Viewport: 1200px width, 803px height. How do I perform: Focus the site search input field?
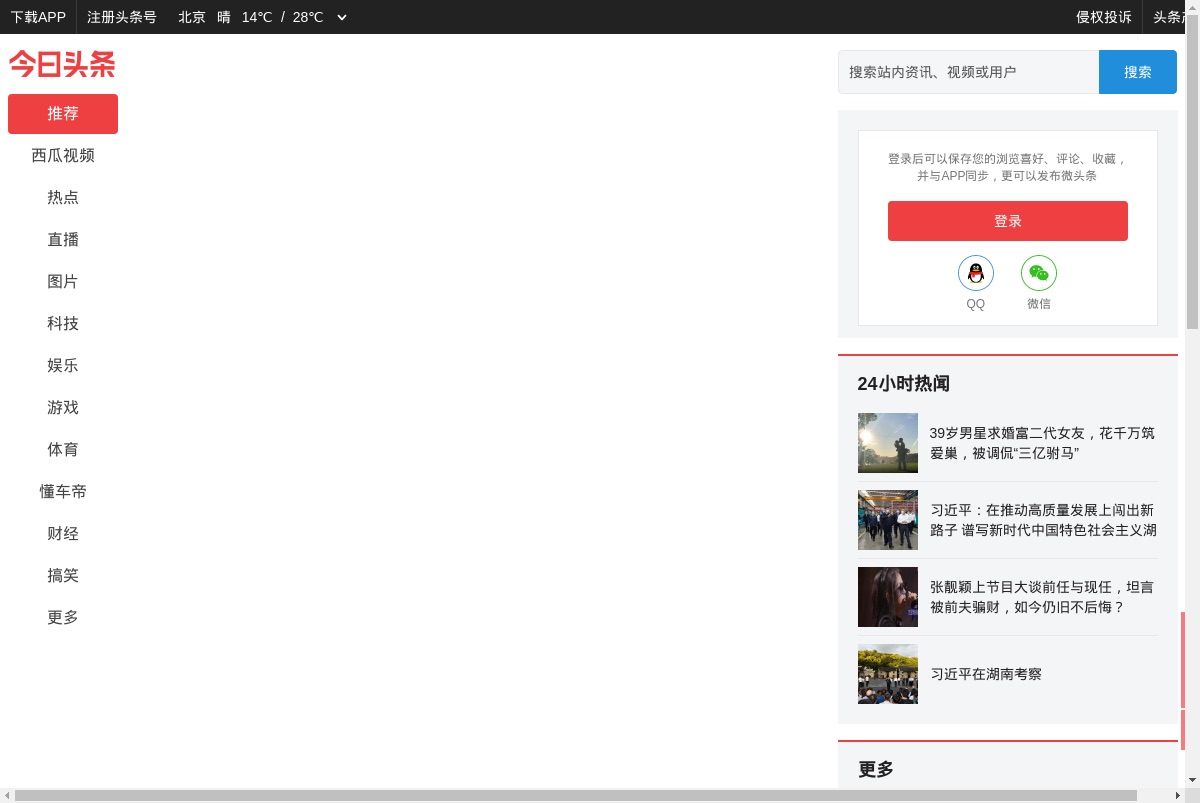[x=968, y=72]
